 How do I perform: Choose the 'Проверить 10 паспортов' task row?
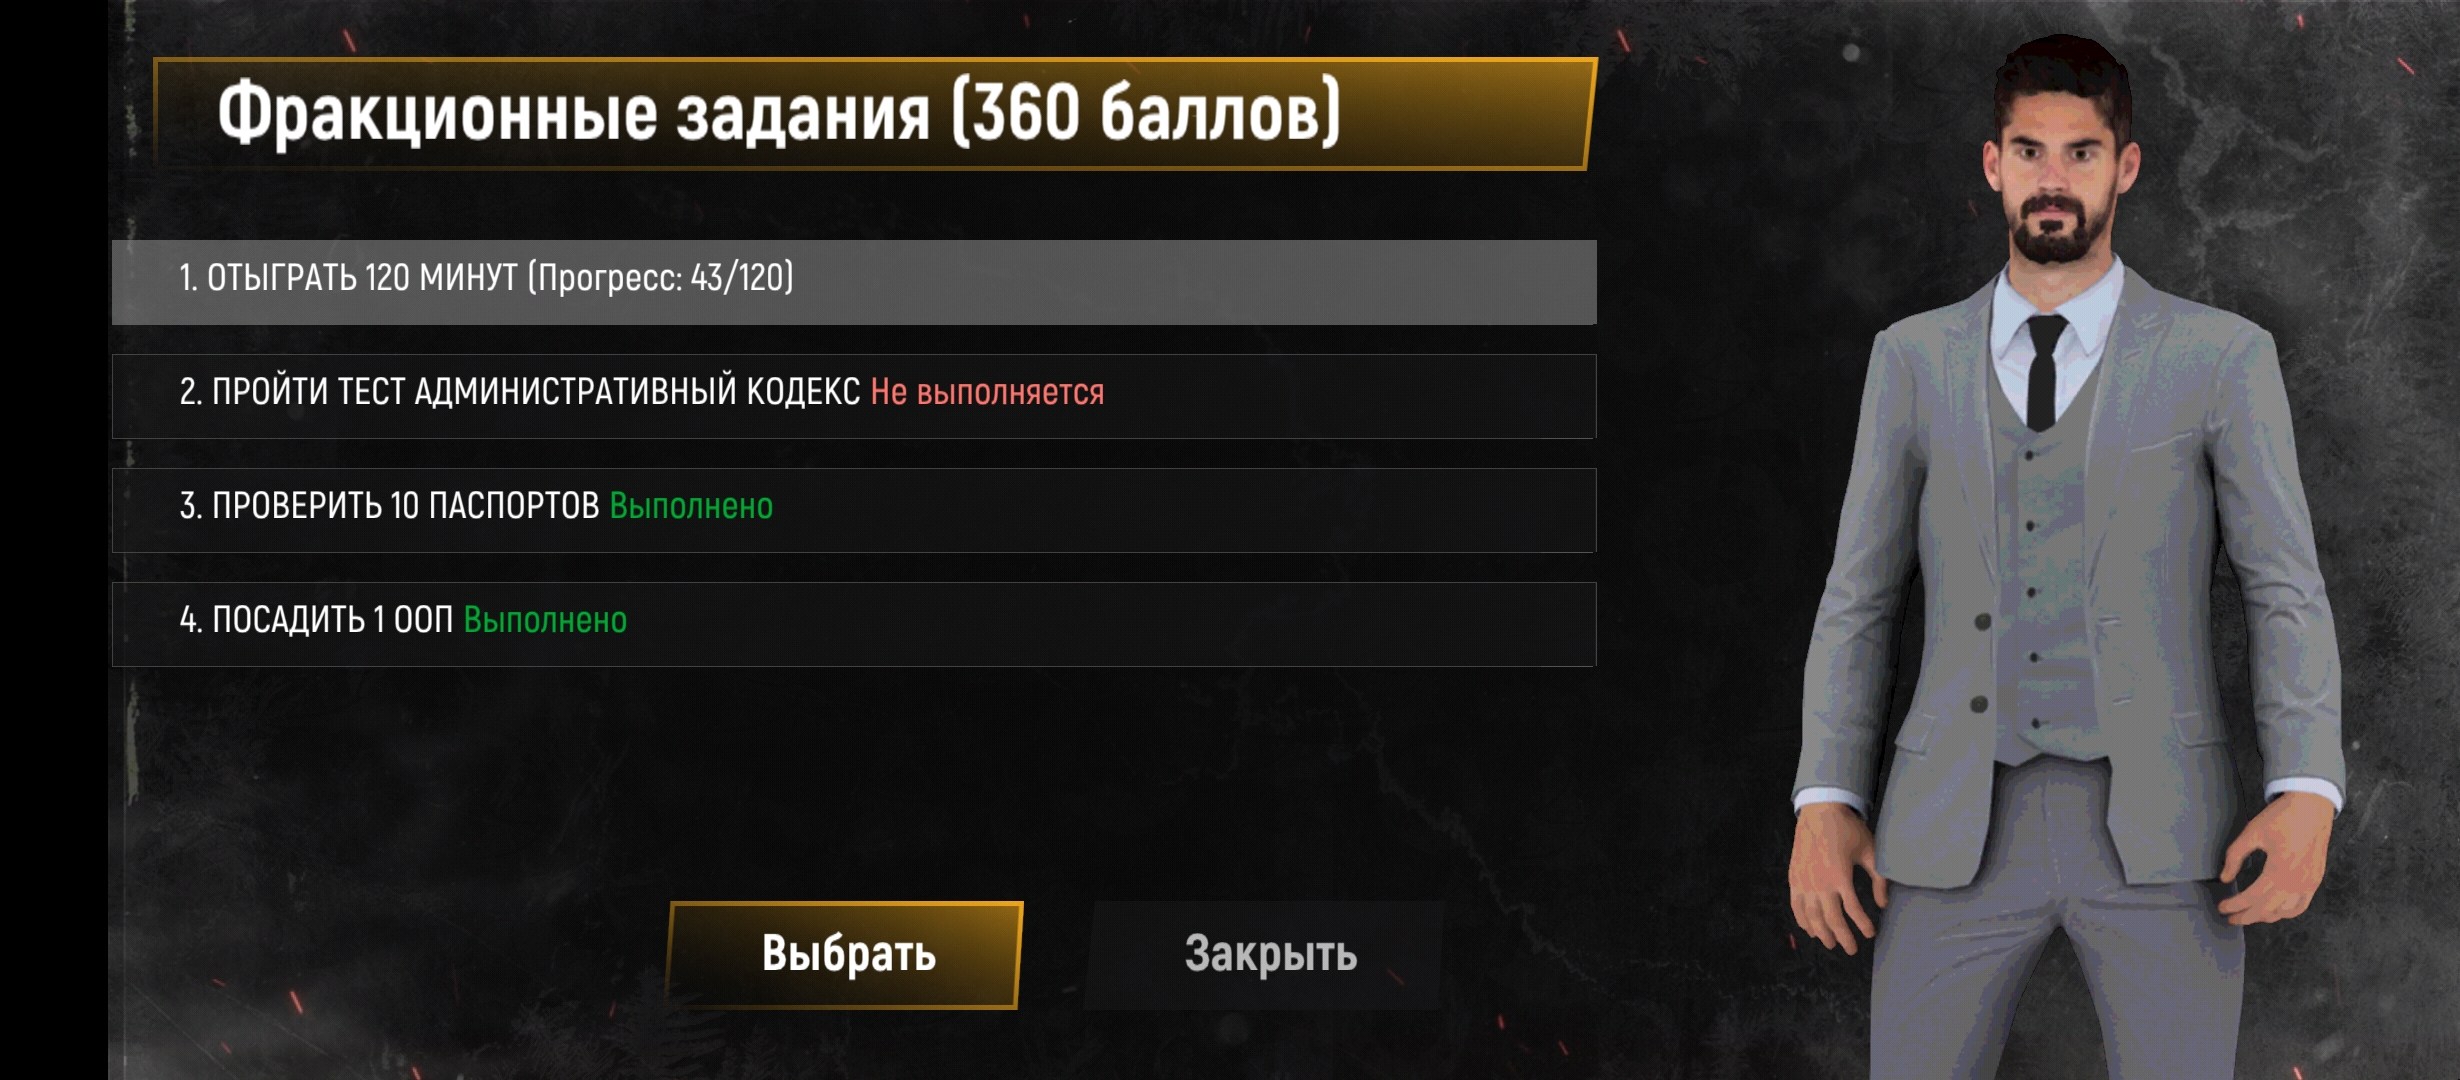point(854,510)
